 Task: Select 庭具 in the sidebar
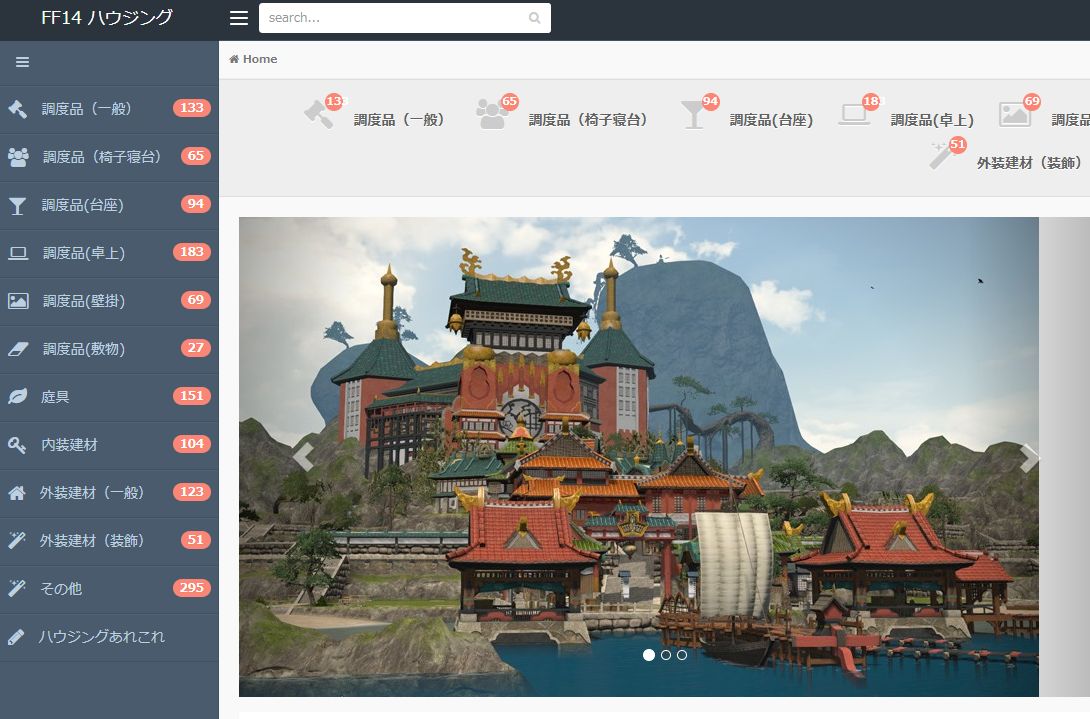click(109, 397)
